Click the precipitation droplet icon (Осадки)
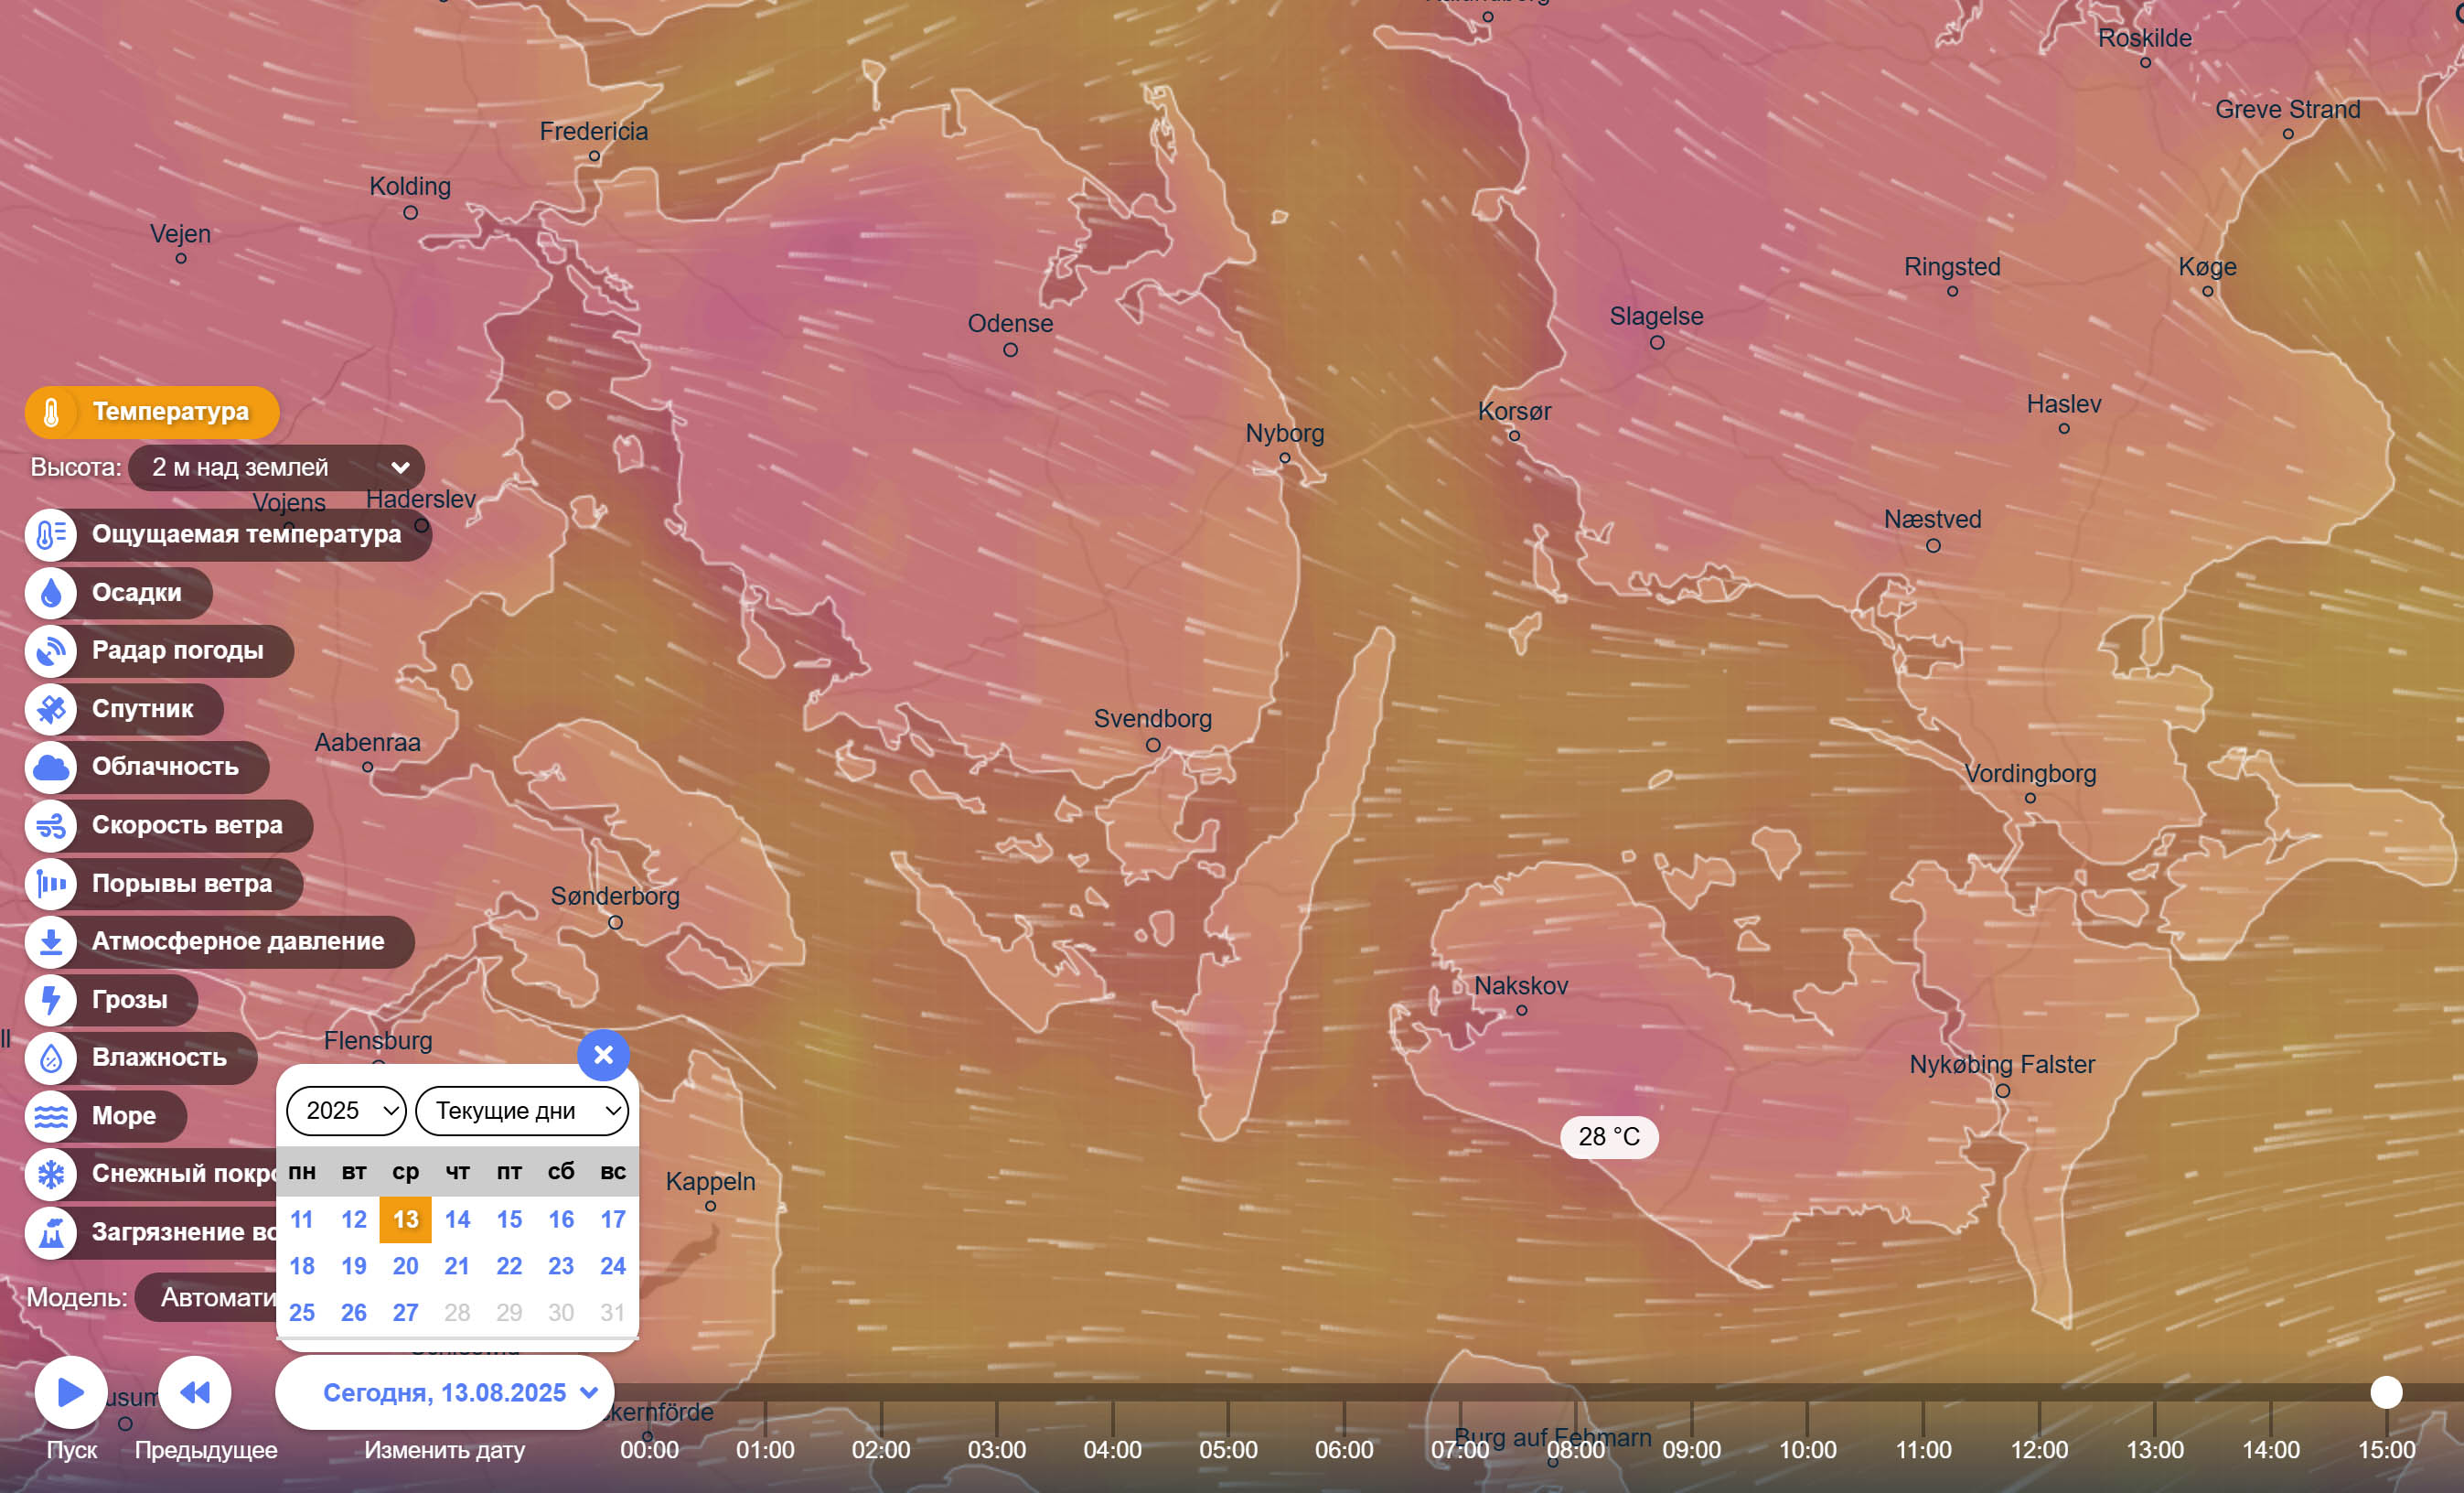Viewport: 2464px width, 1493px height. [x=51, y=593]
